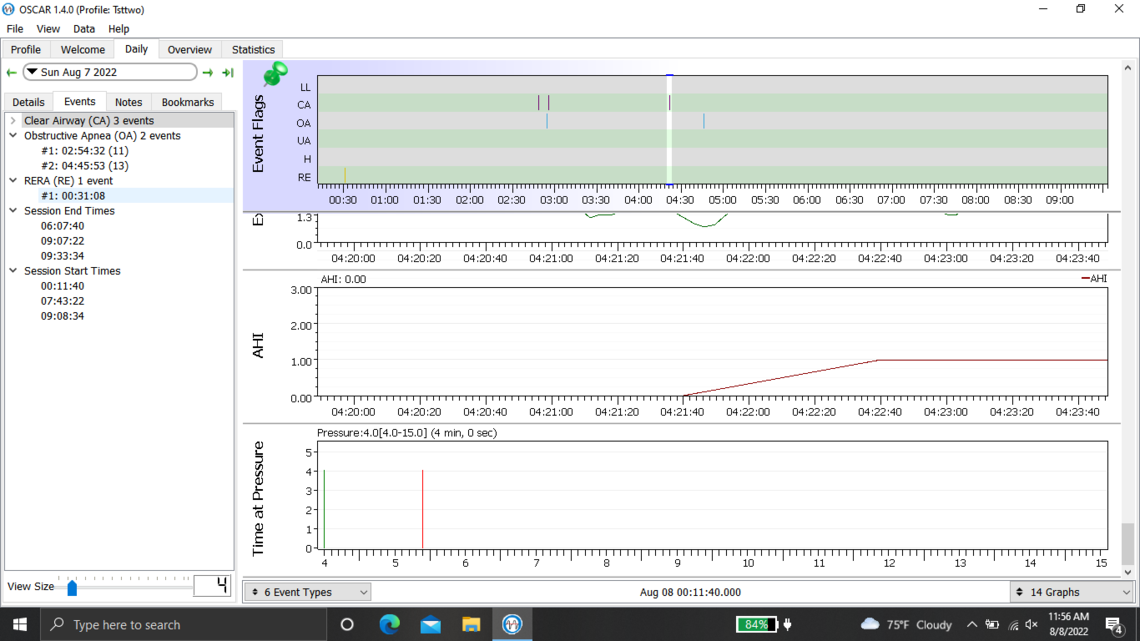
Task: Open File Explorer from taskbar
Action: pyautogui.click(x=471, y=624)
